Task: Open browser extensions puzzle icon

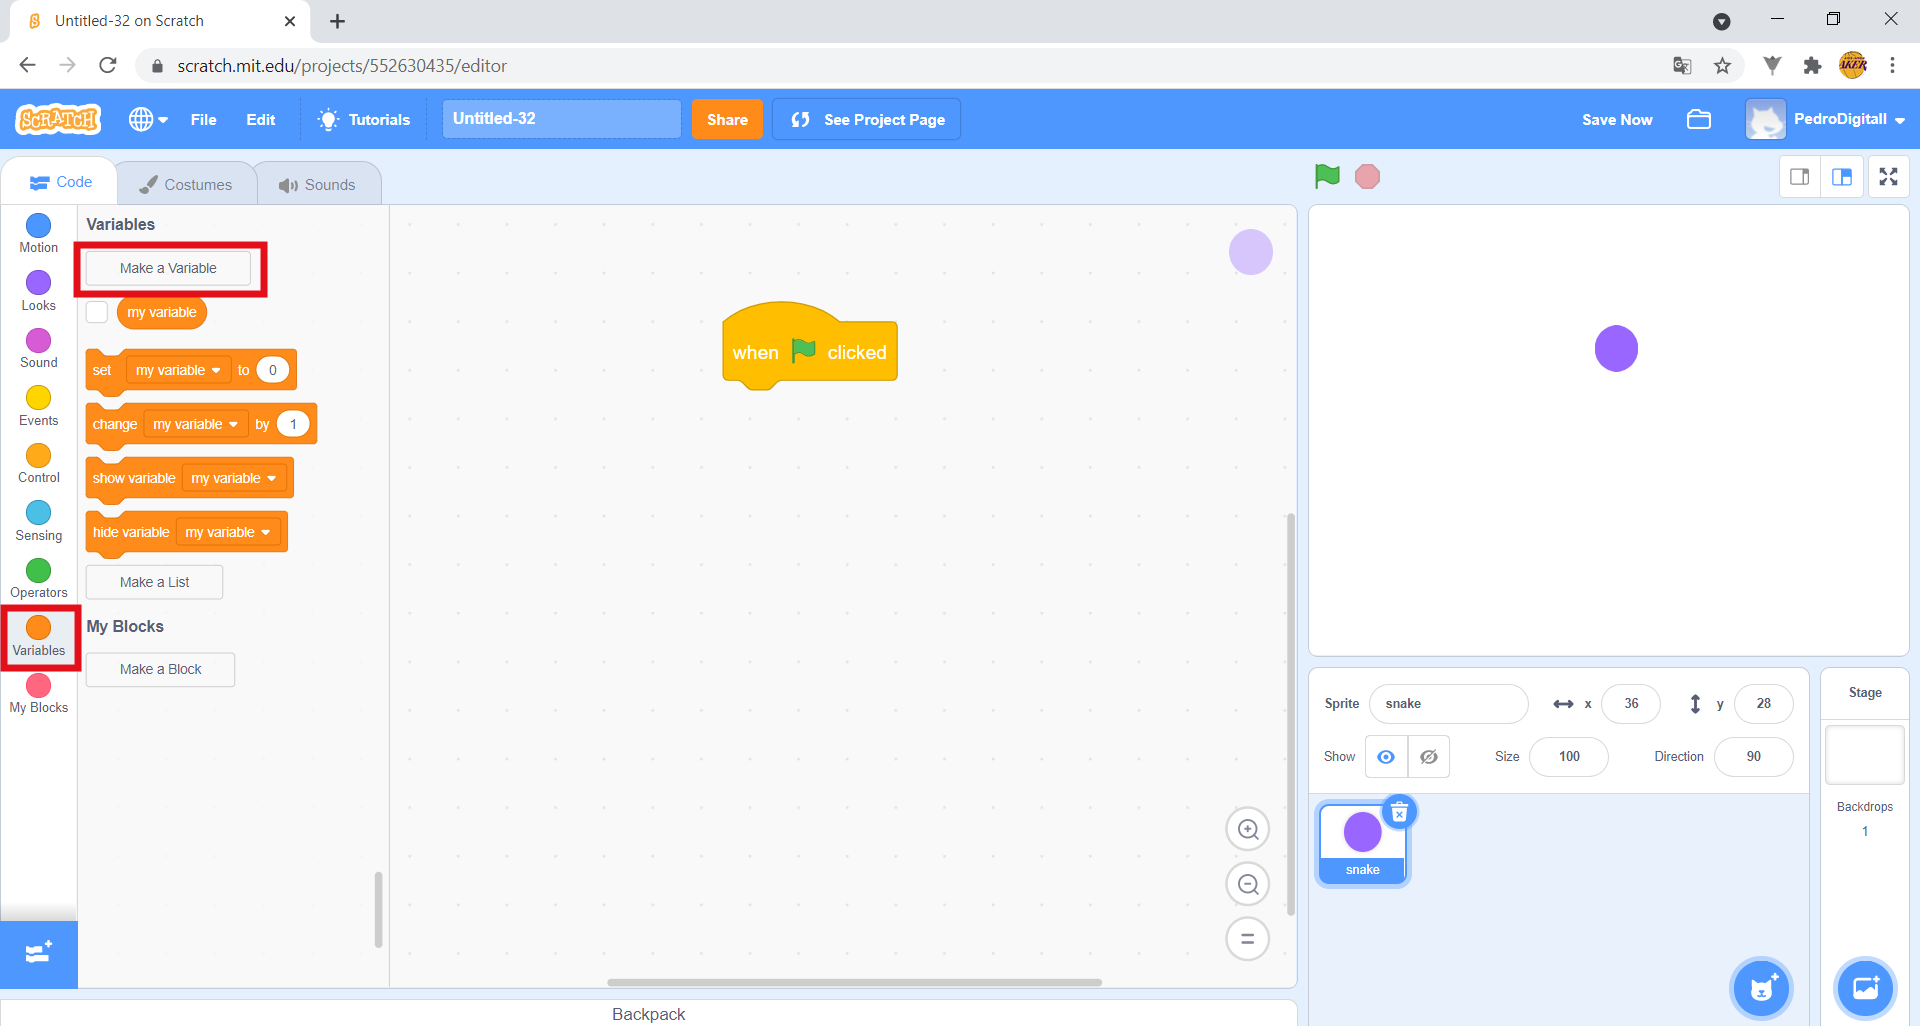Action: pos(1812,66)
